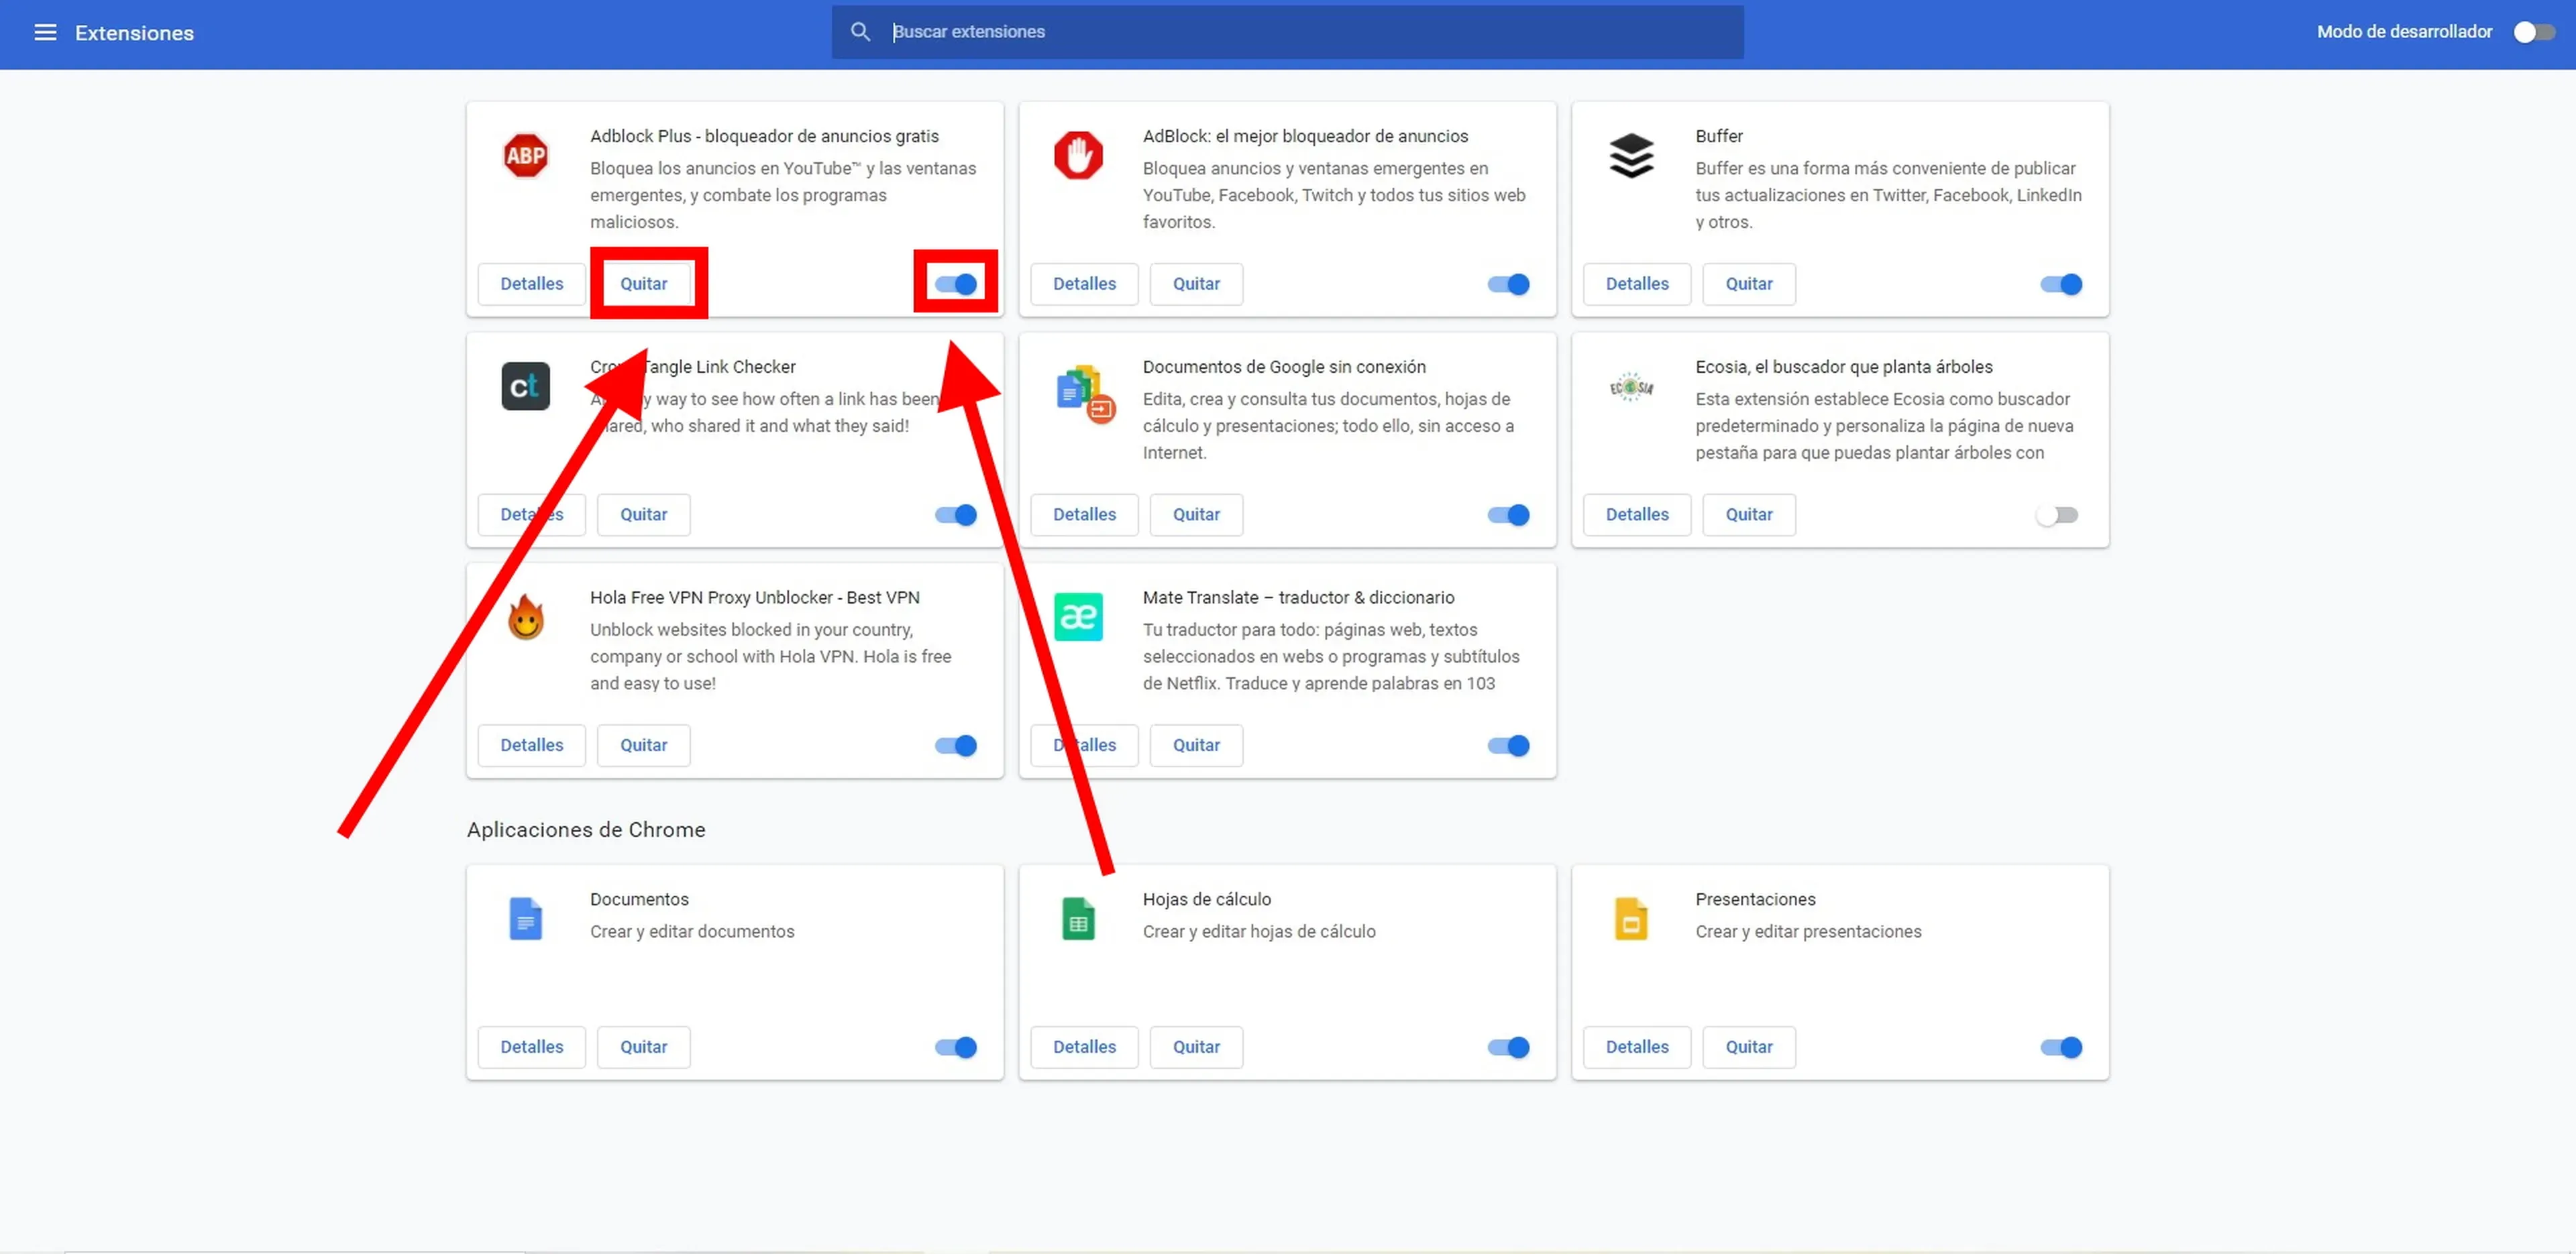This screenshot has height=1254, width=2576.
Task: Remove Mate Translate with Quitar
Action: 1196,745
